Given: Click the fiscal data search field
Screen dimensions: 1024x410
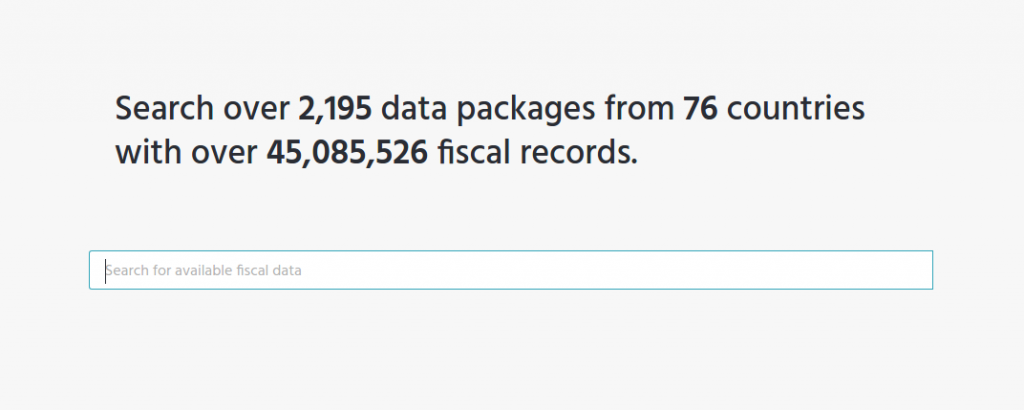Looking at the screenshot, I should click(511, 270).
